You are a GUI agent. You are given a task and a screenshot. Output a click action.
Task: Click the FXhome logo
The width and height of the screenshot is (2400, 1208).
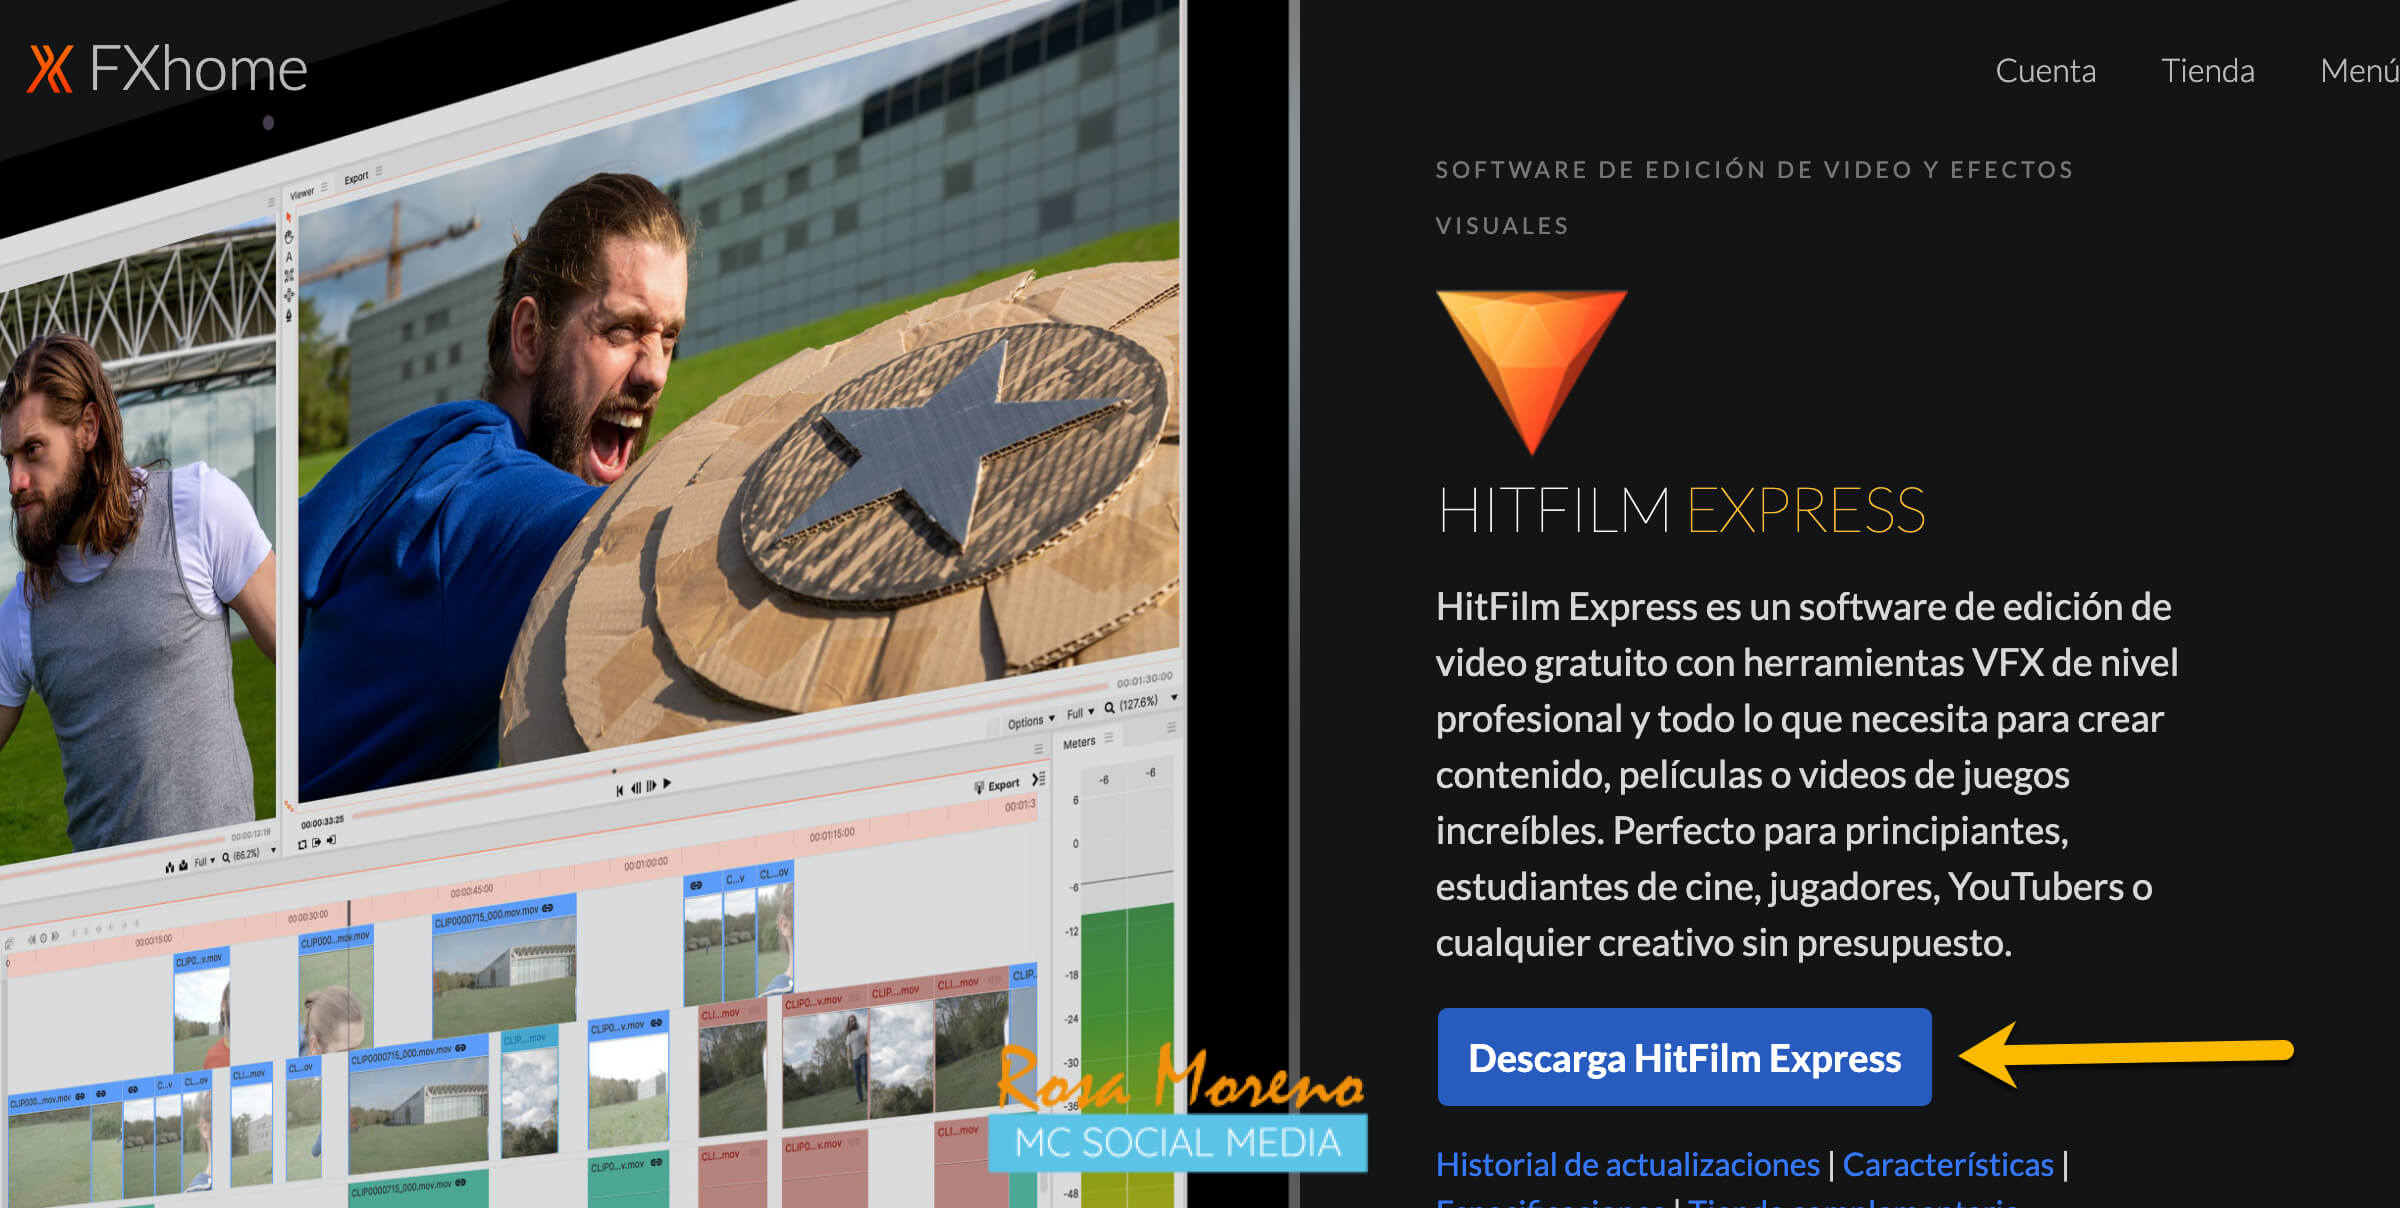tap(167, 69)
